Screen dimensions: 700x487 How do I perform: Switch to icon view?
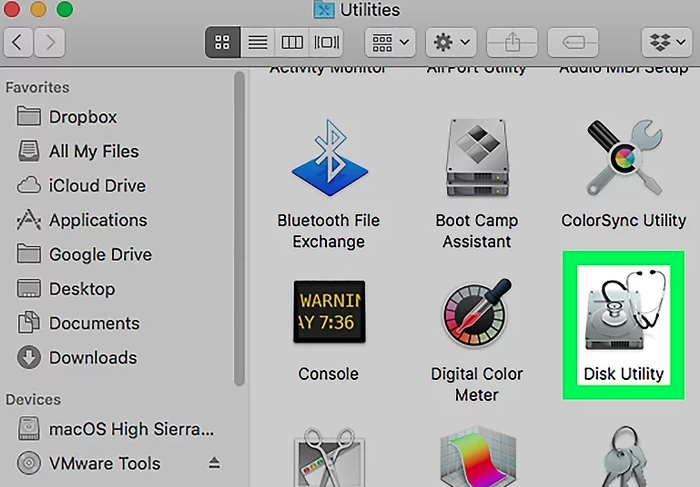coord(222,42)
